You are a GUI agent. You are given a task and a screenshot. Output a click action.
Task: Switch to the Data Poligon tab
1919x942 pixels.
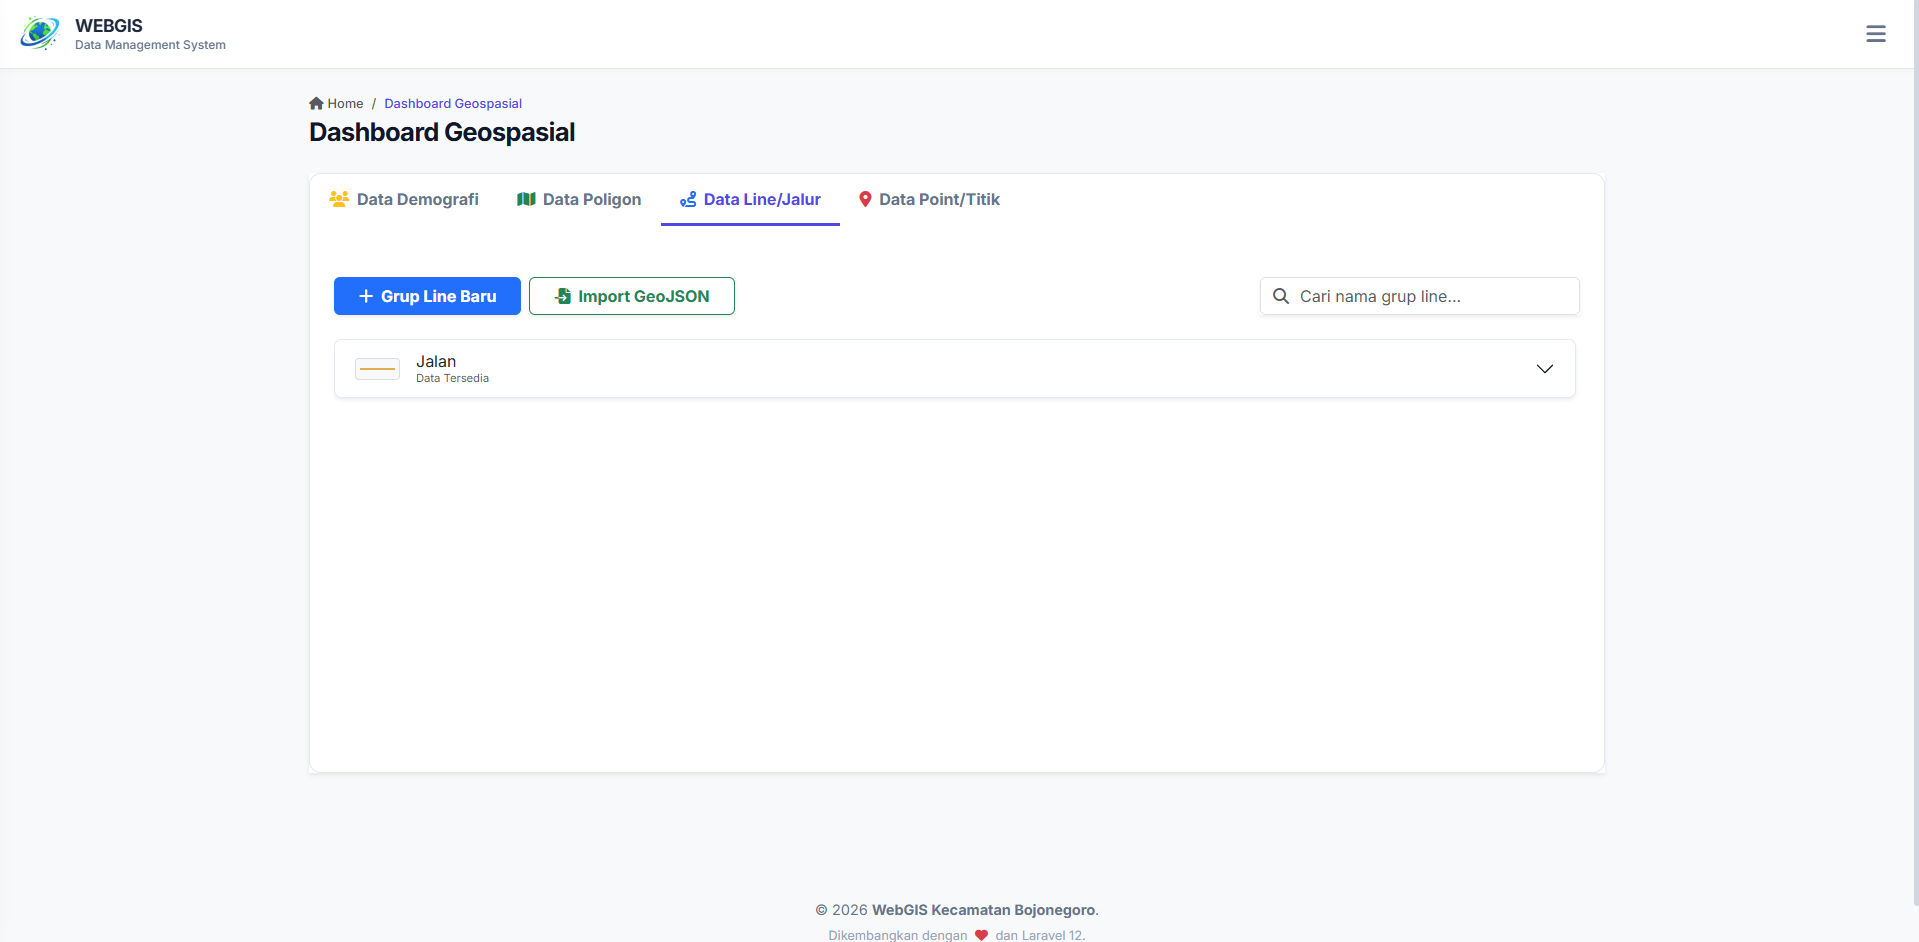591,199
